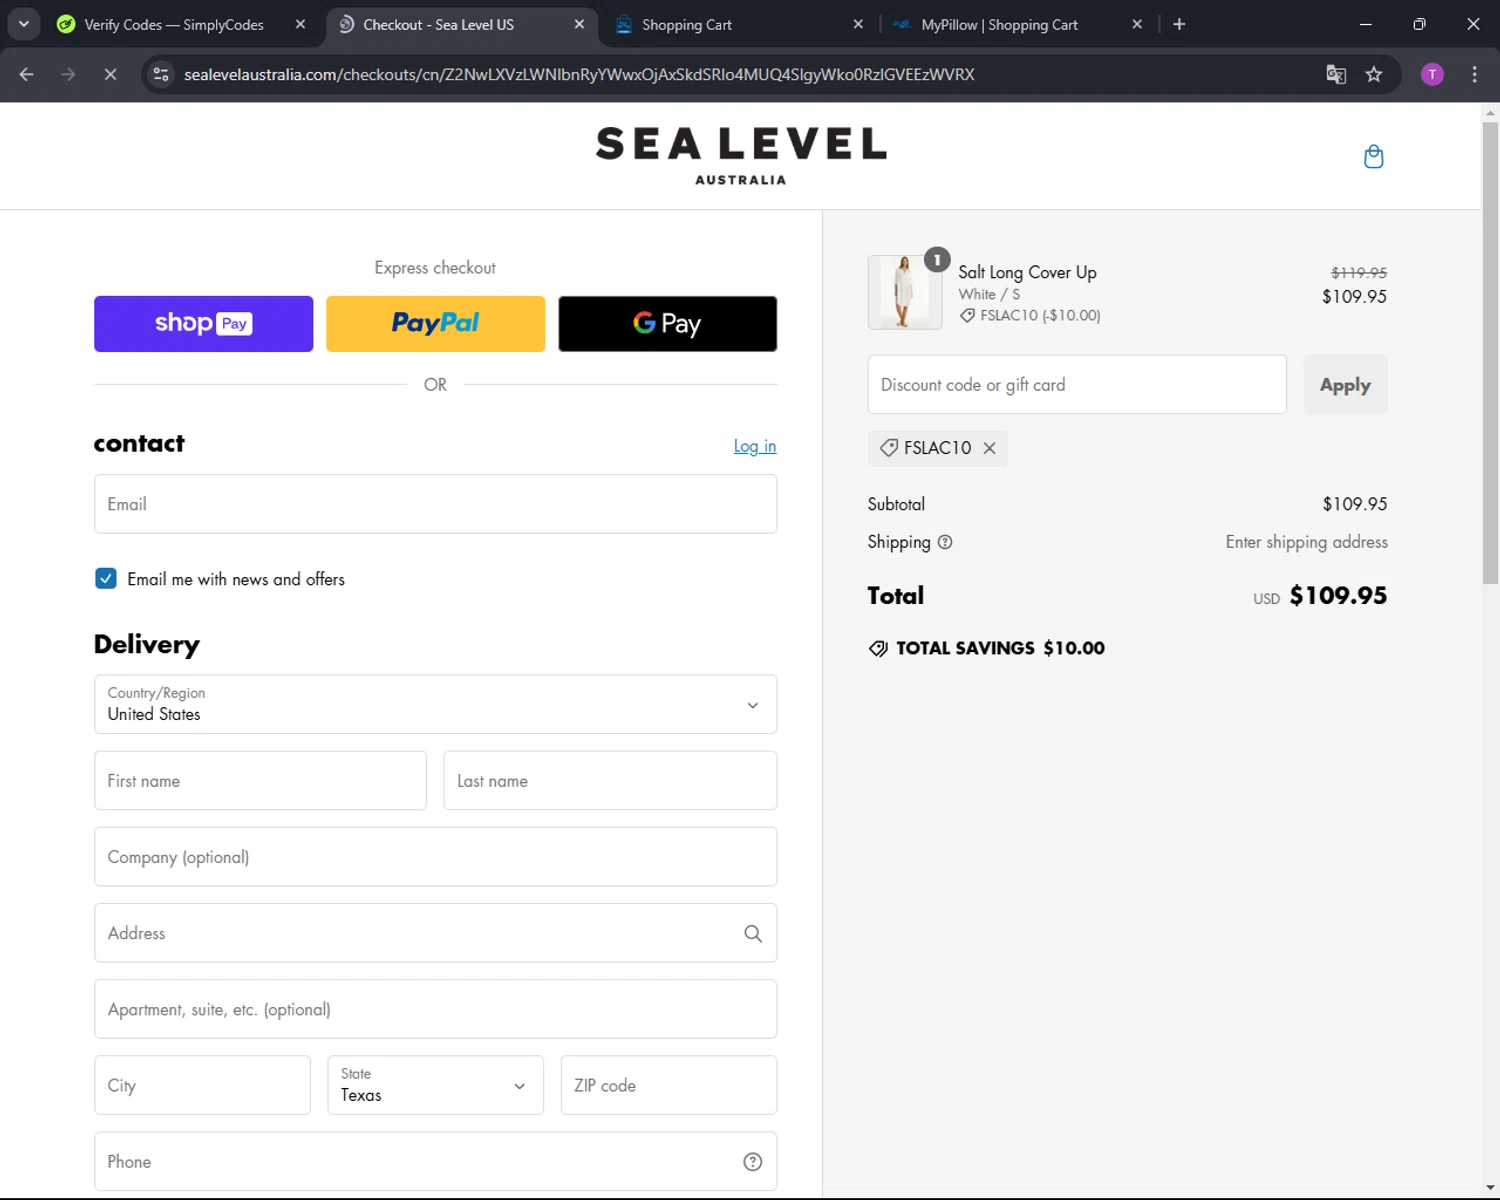The width and height of the screenshot is (1500, 1200).
Task: Focus the Discount code or gift card field
Action: coord(1077,385)
